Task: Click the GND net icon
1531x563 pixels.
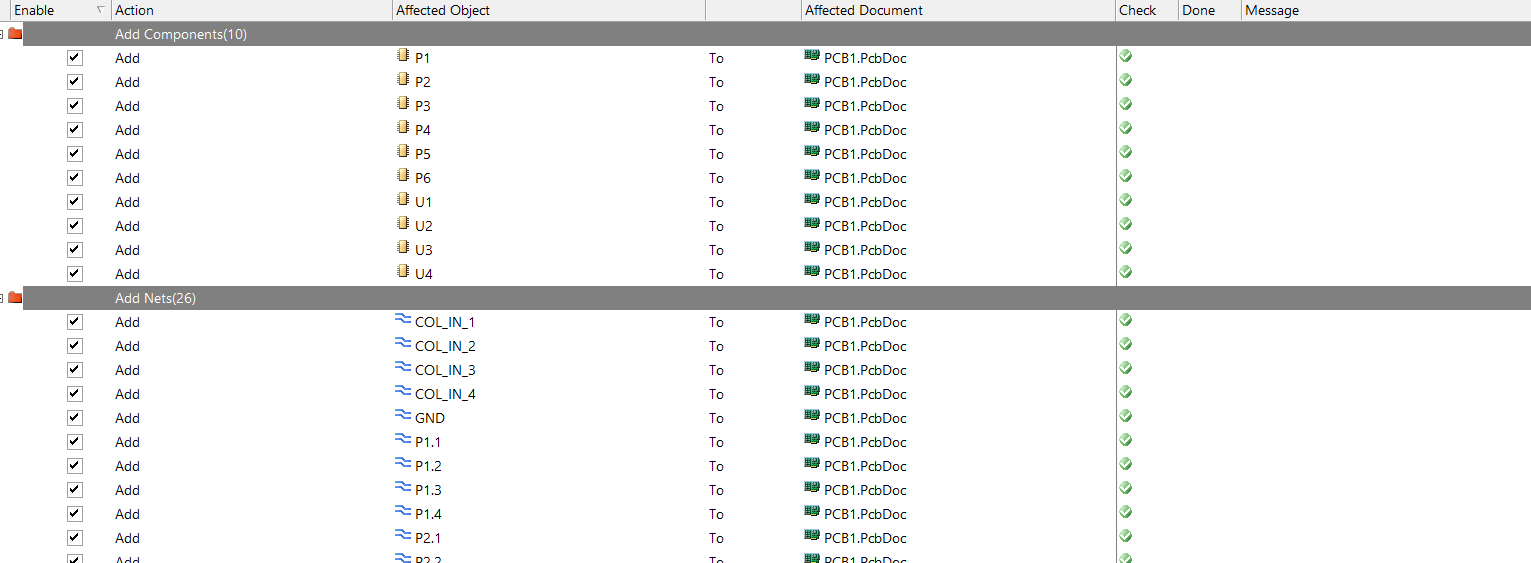Action: [404, 417]
